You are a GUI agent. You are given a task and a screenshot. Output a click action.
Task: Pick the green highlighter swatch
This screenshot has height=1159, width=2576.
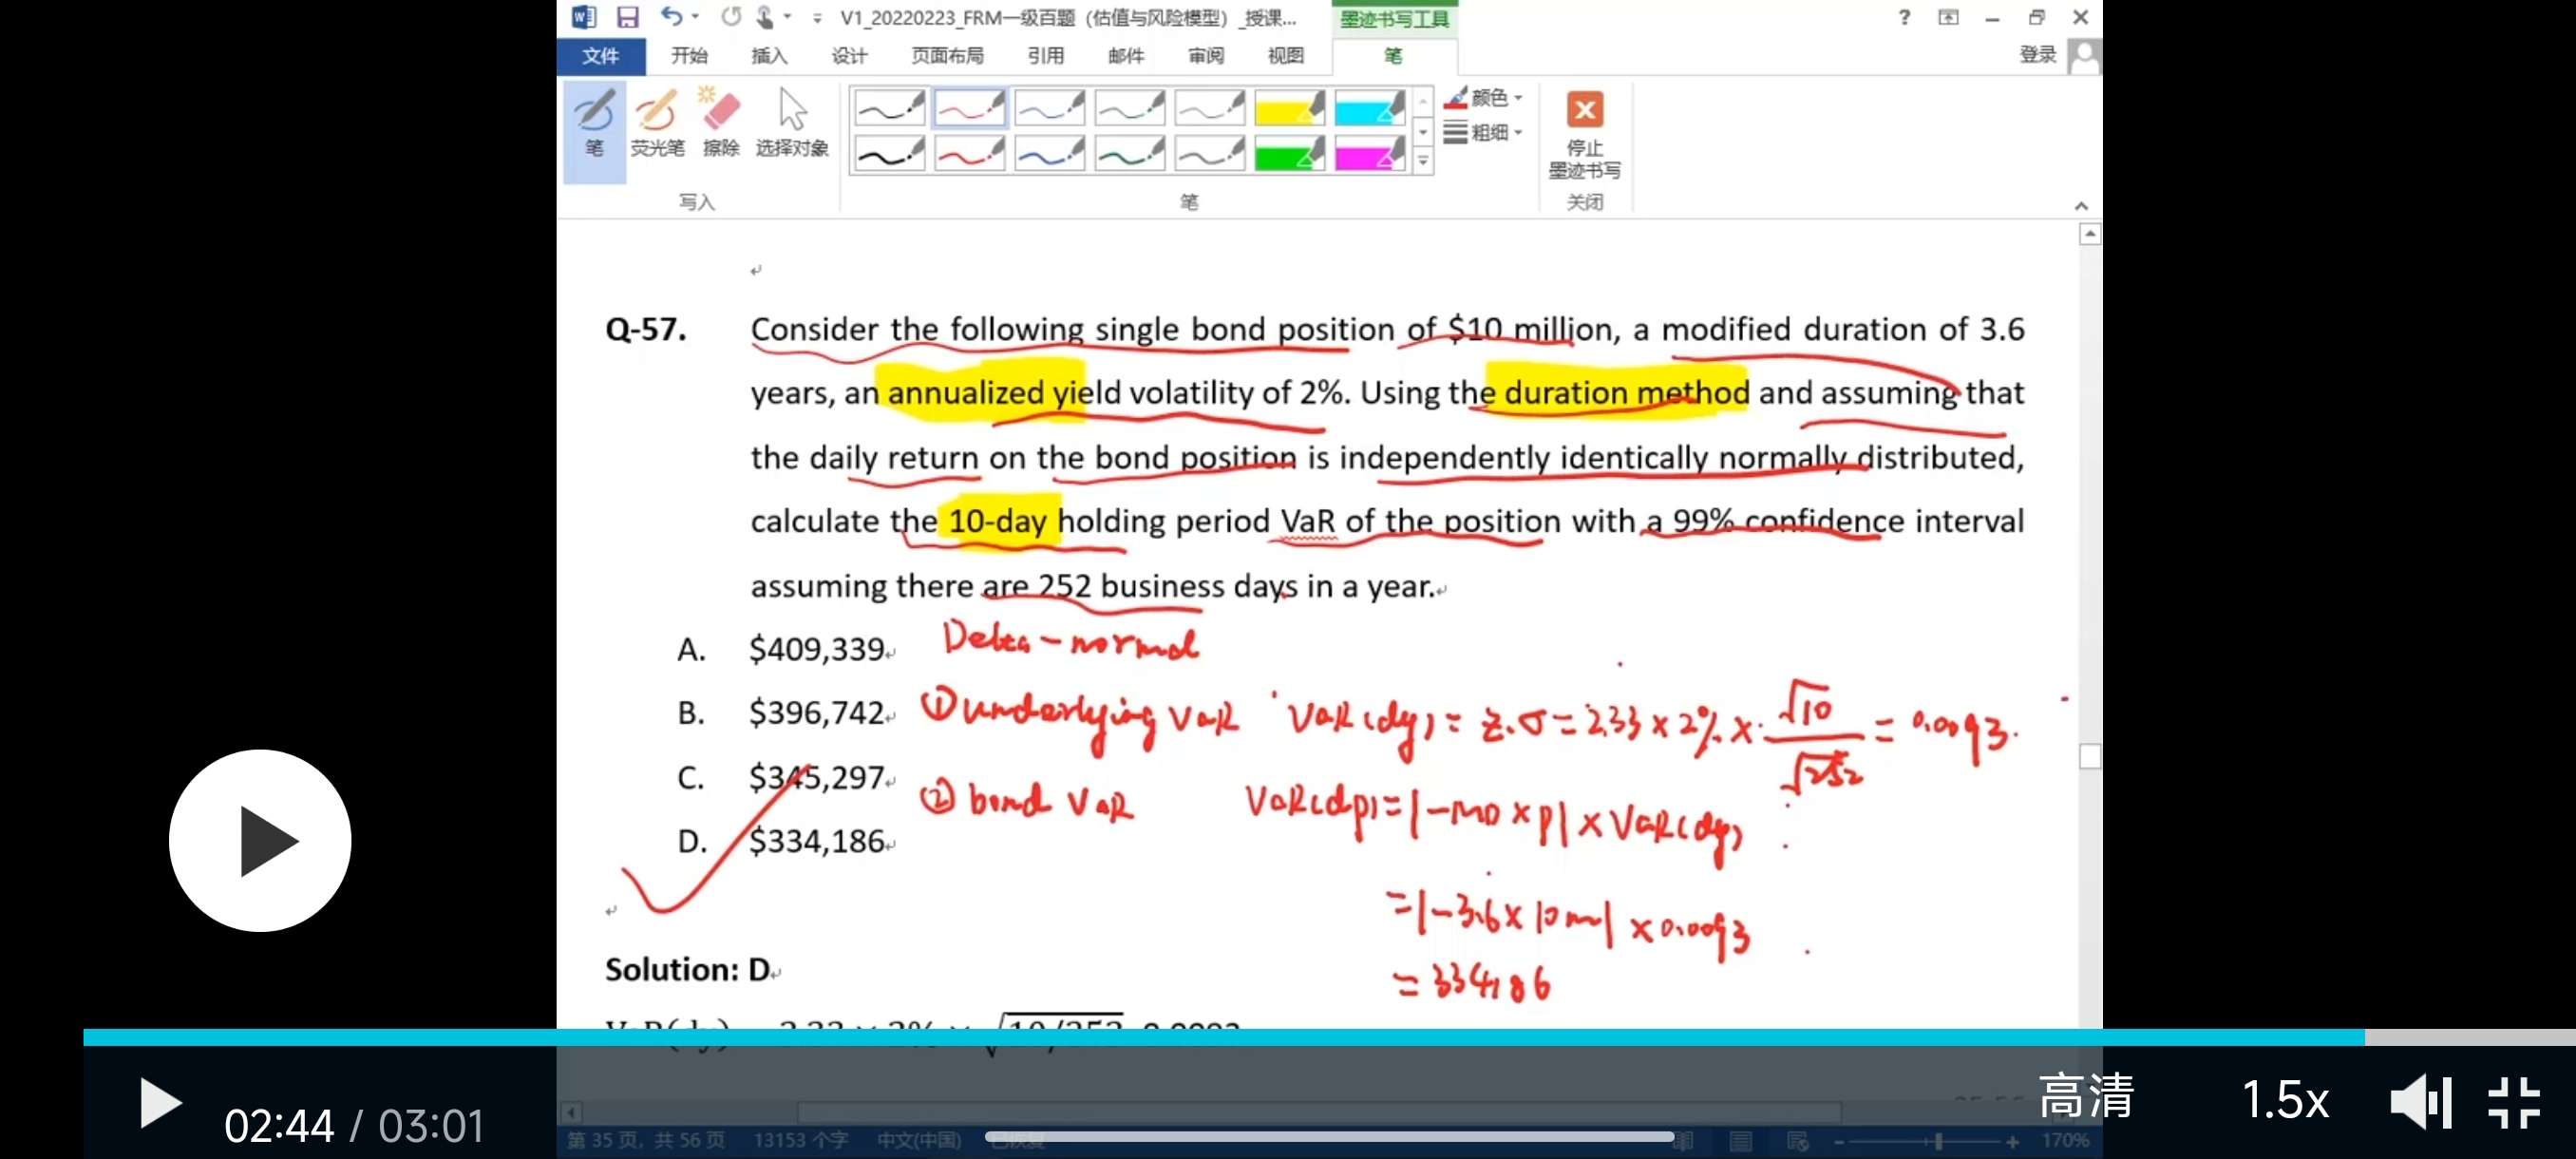click(x=1289, y=154)
